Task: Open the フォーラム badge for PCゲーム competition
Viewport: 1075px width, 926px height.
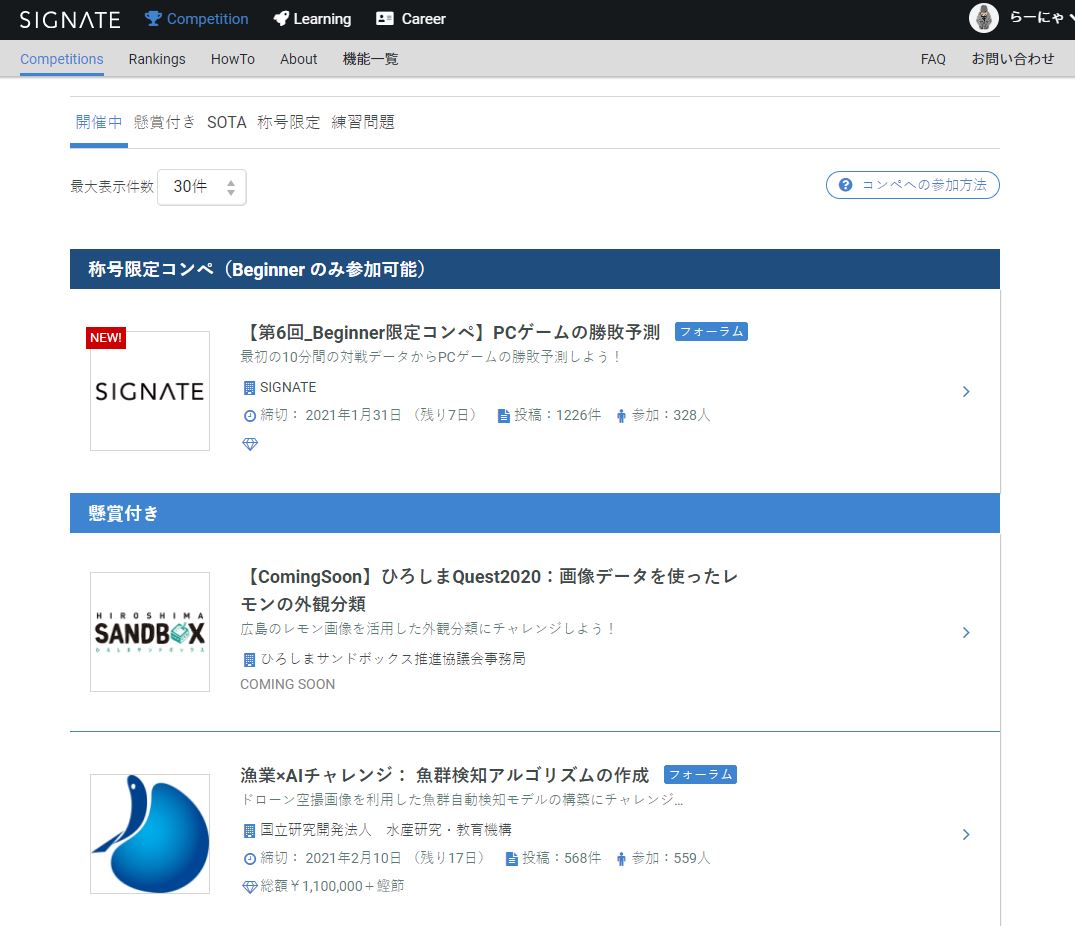Action: coord(711,332)
